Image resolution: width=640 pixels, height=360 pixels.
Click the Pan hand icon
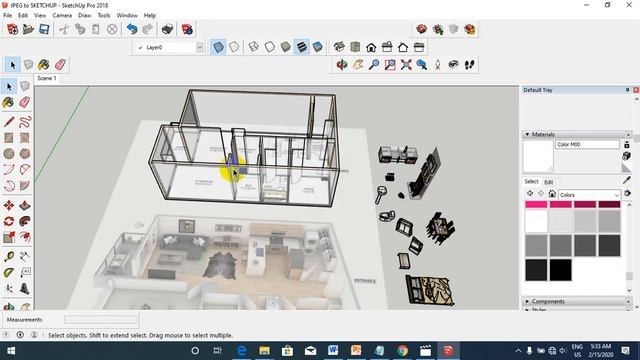point(358,64)
